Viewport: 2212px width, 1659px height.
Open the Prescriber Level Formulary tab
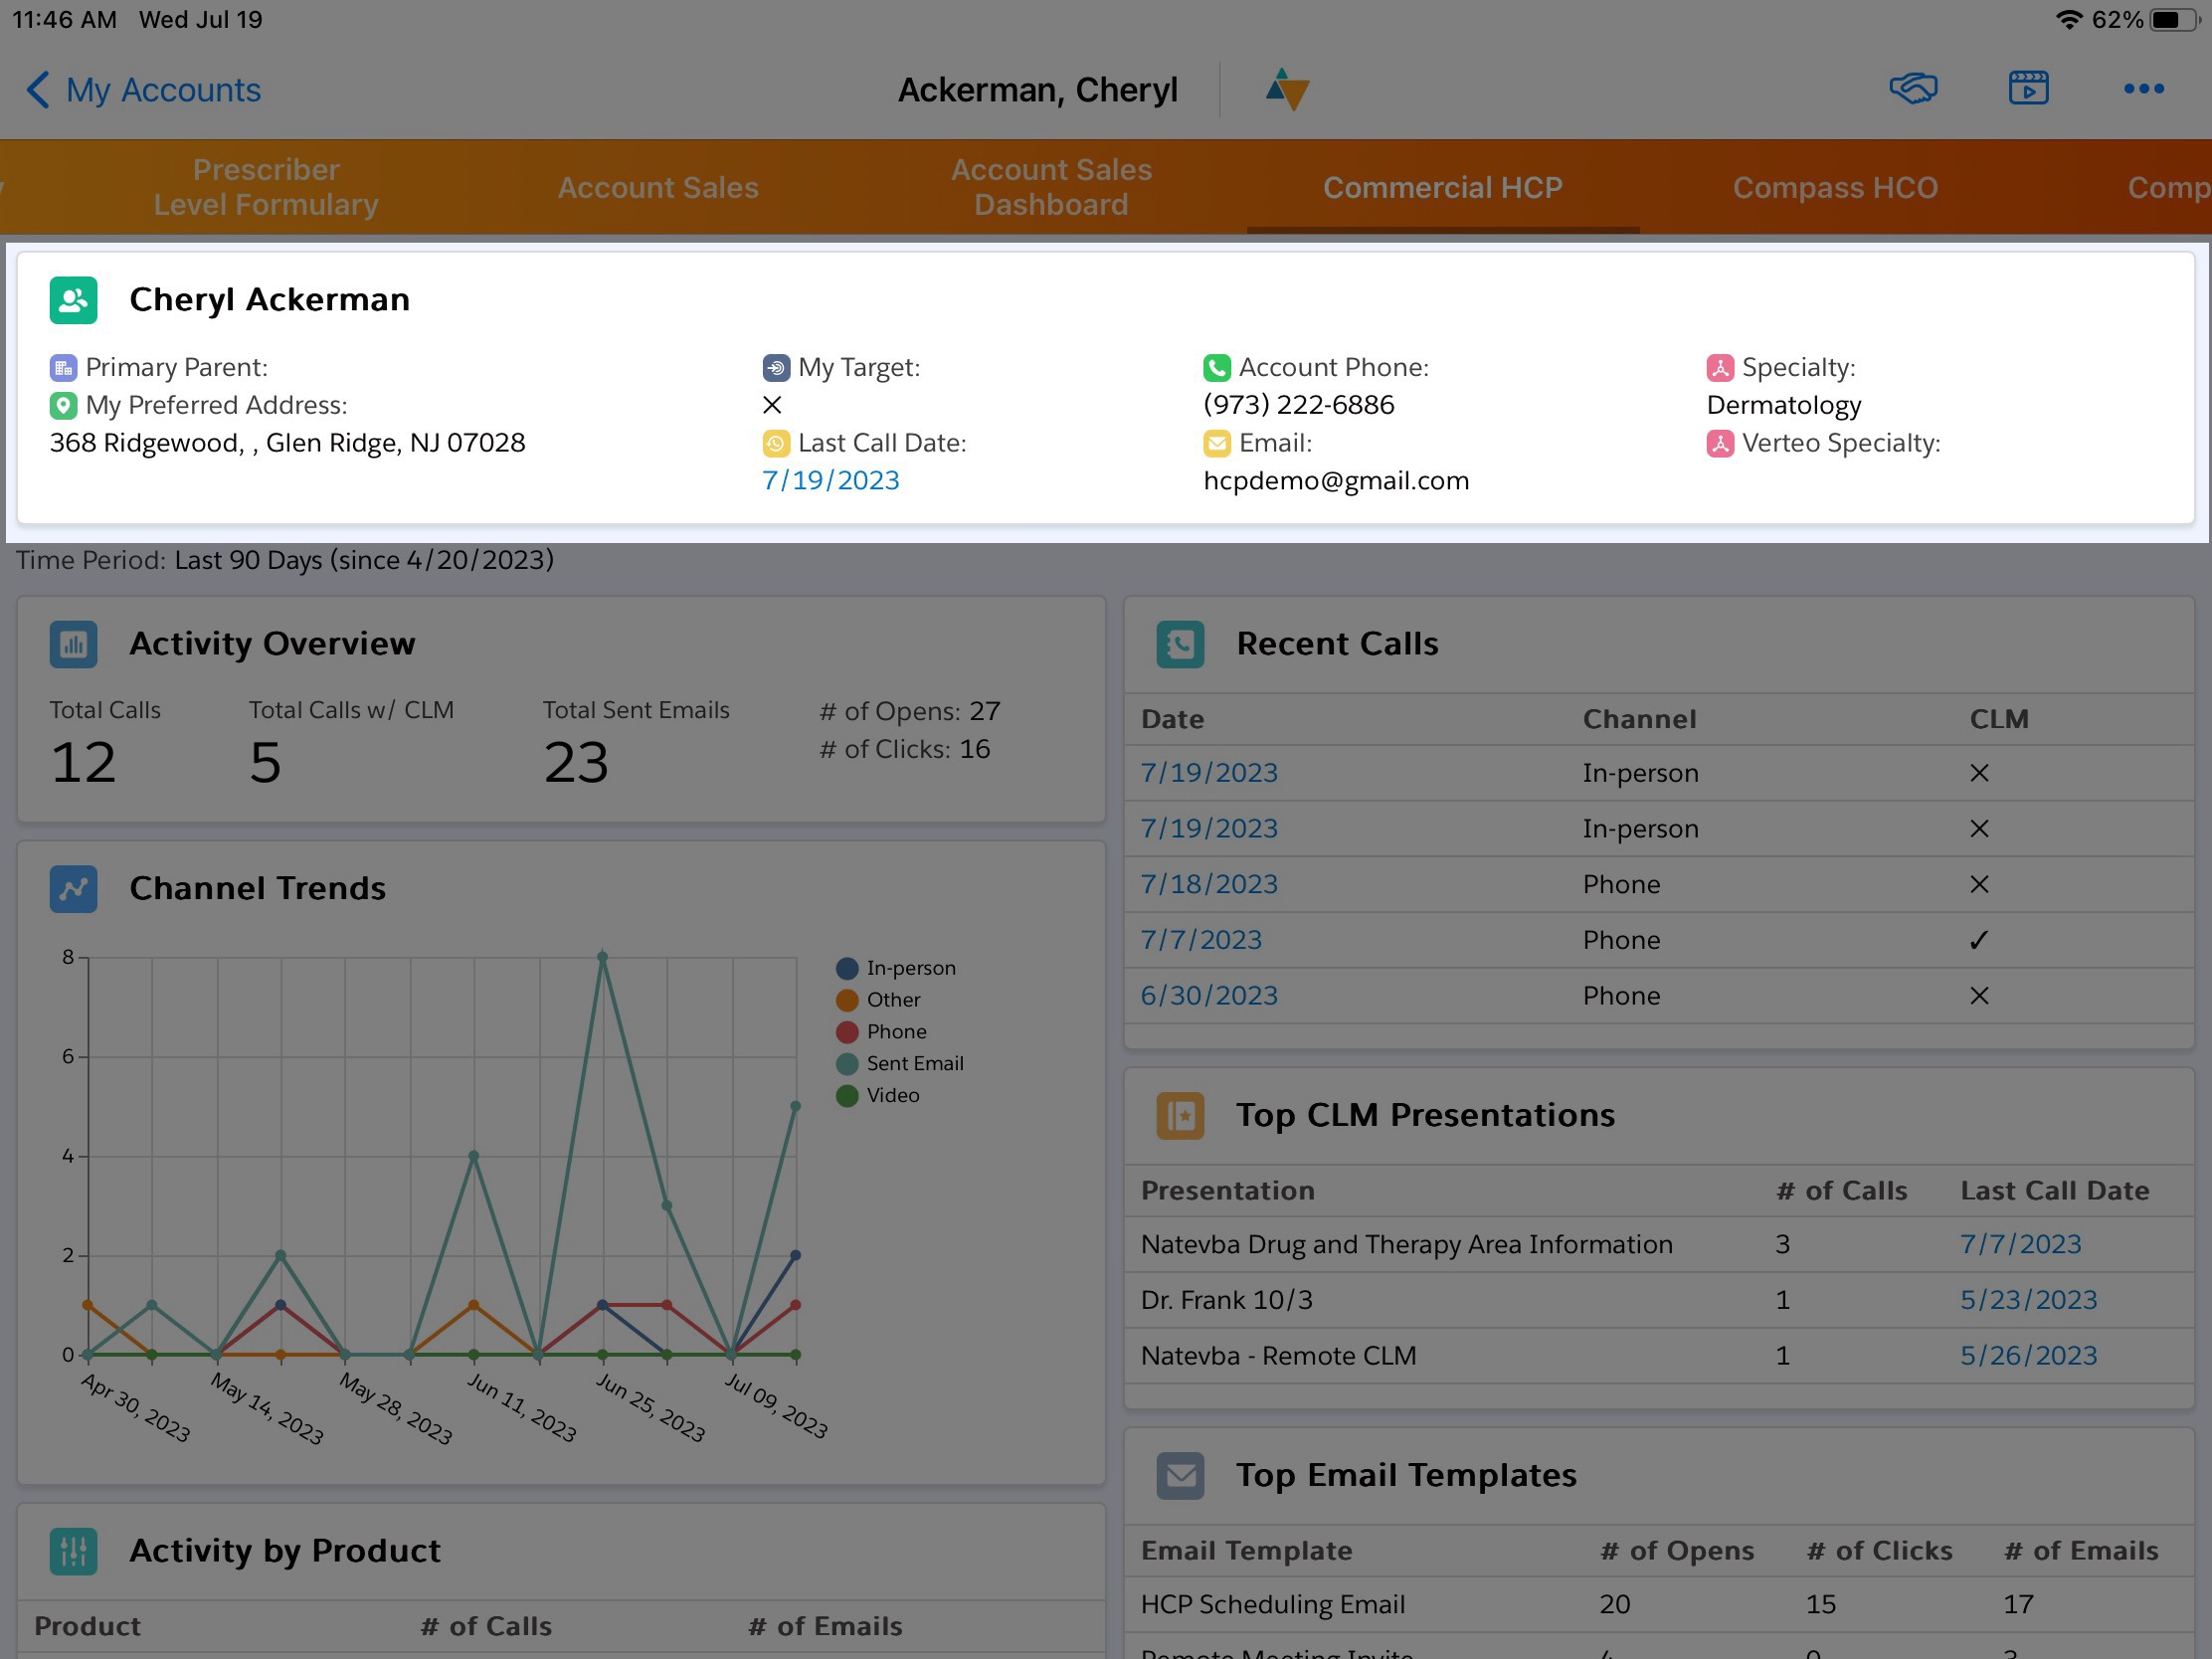point(265,187)
